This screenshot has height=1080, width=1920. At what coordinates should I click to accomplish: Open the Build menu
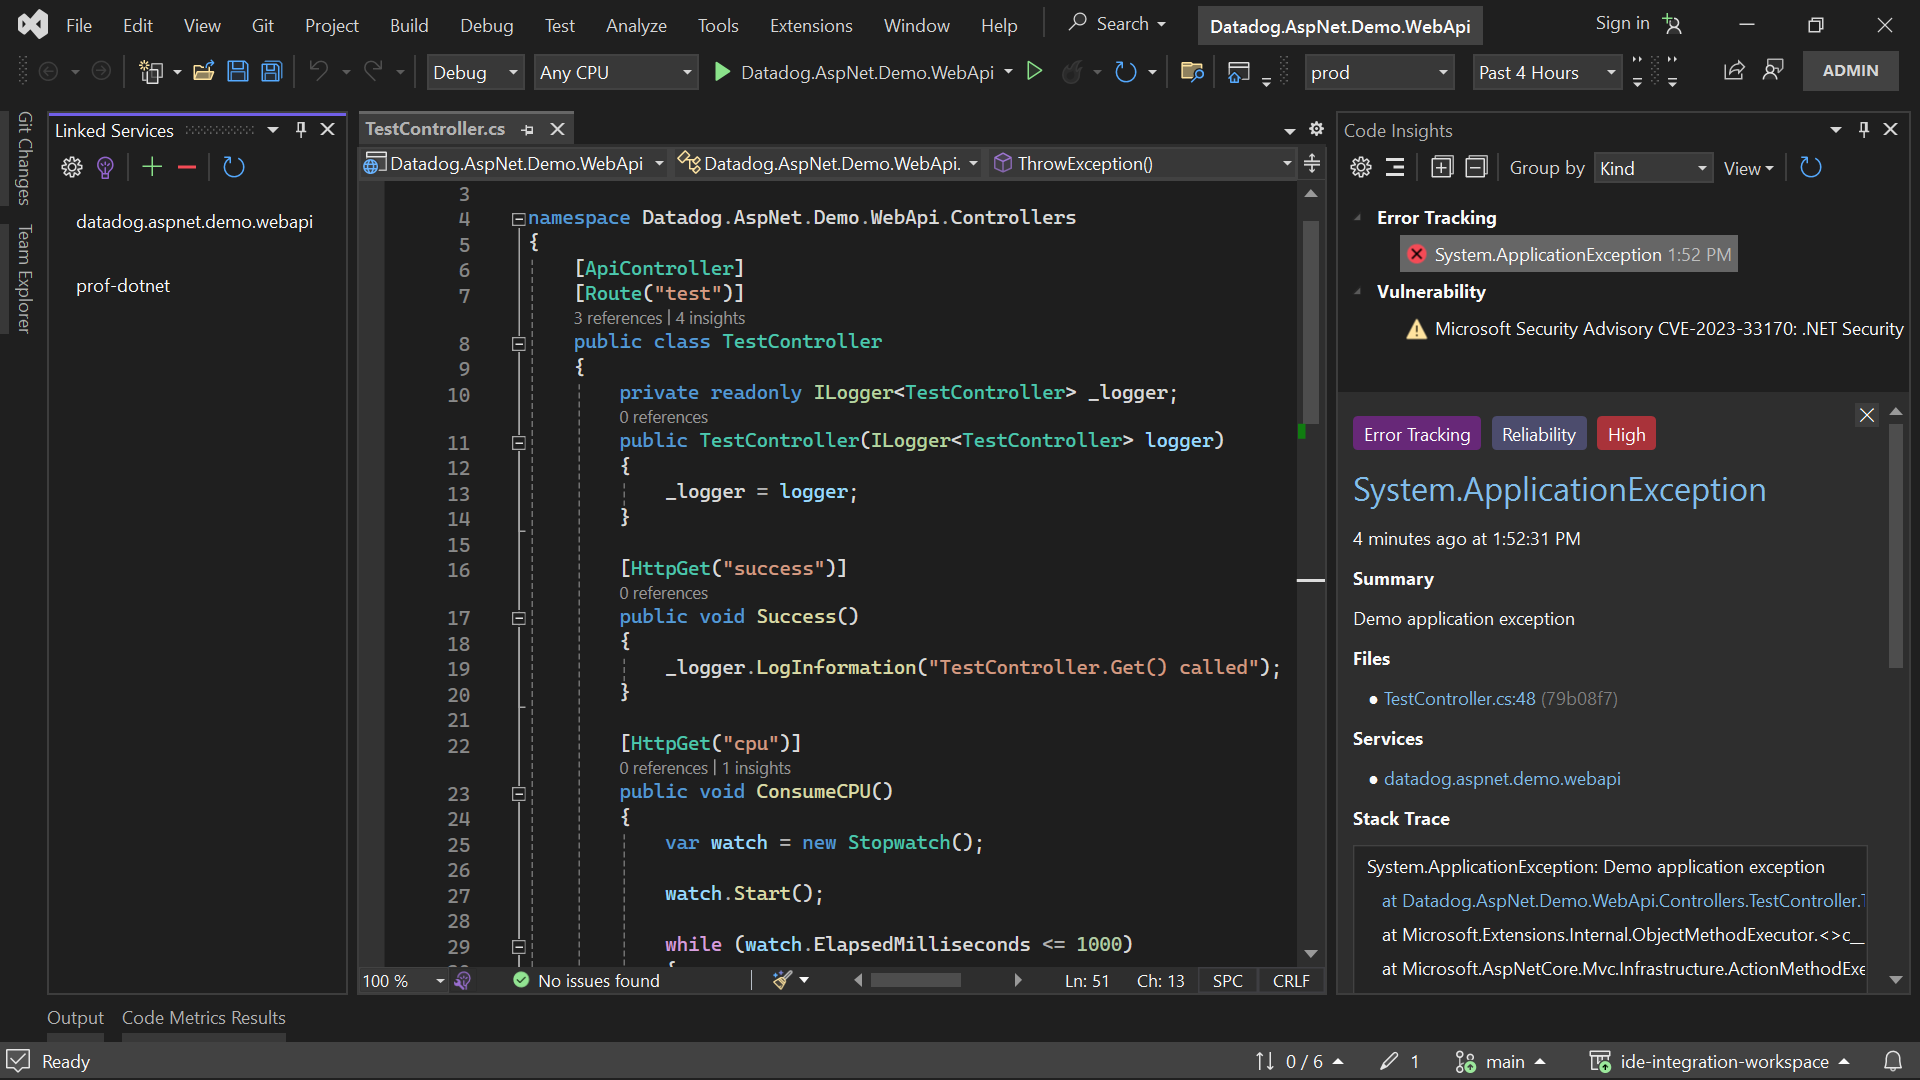pos(409,25)
